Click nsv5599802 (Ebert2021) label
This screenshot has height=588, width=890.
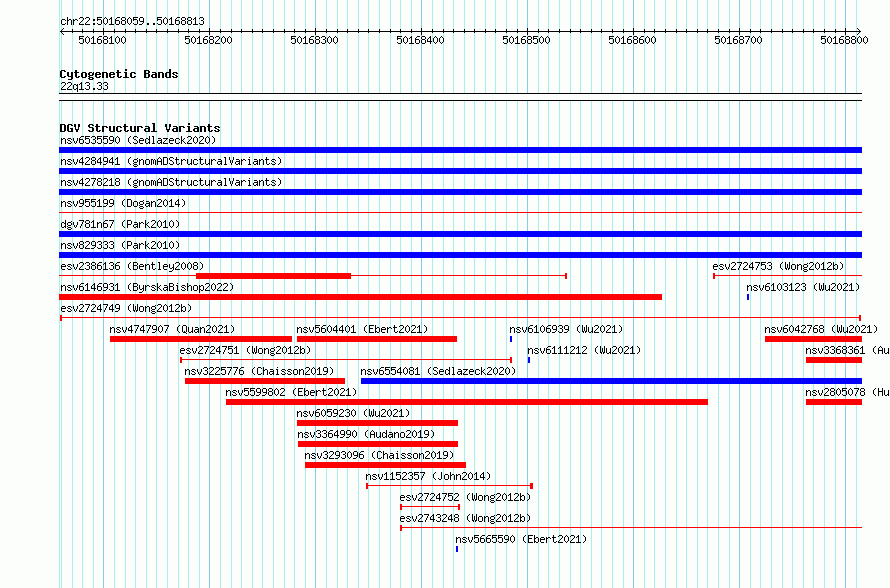tap(291, 392)
